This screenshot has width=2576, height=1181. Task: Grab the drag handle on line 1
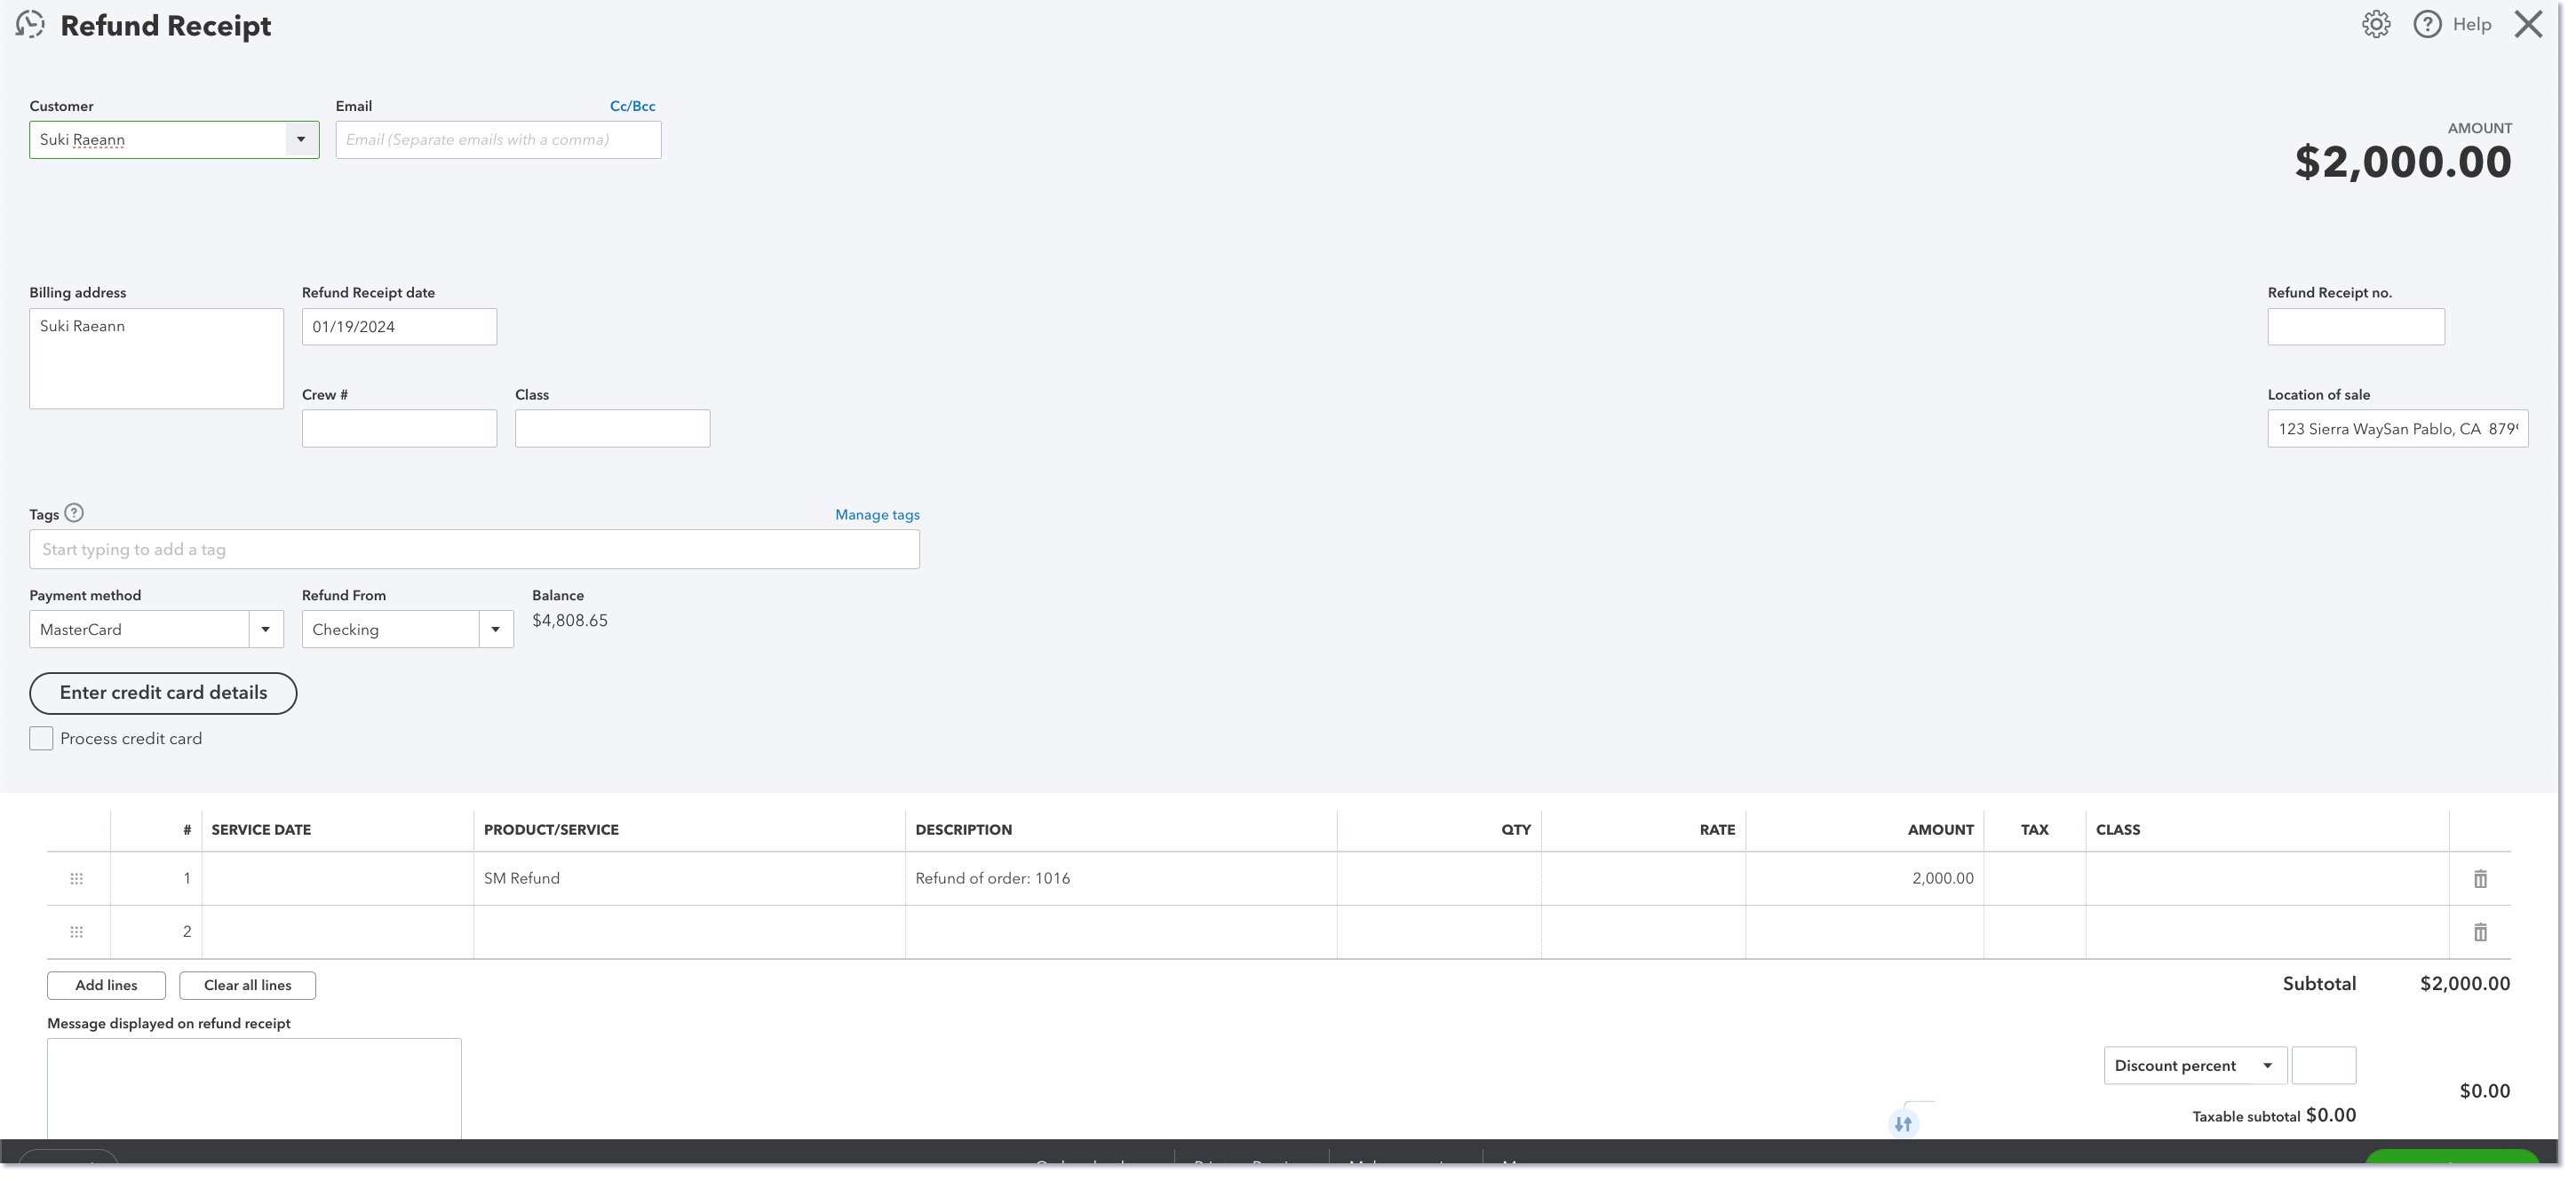click(76, 878)
